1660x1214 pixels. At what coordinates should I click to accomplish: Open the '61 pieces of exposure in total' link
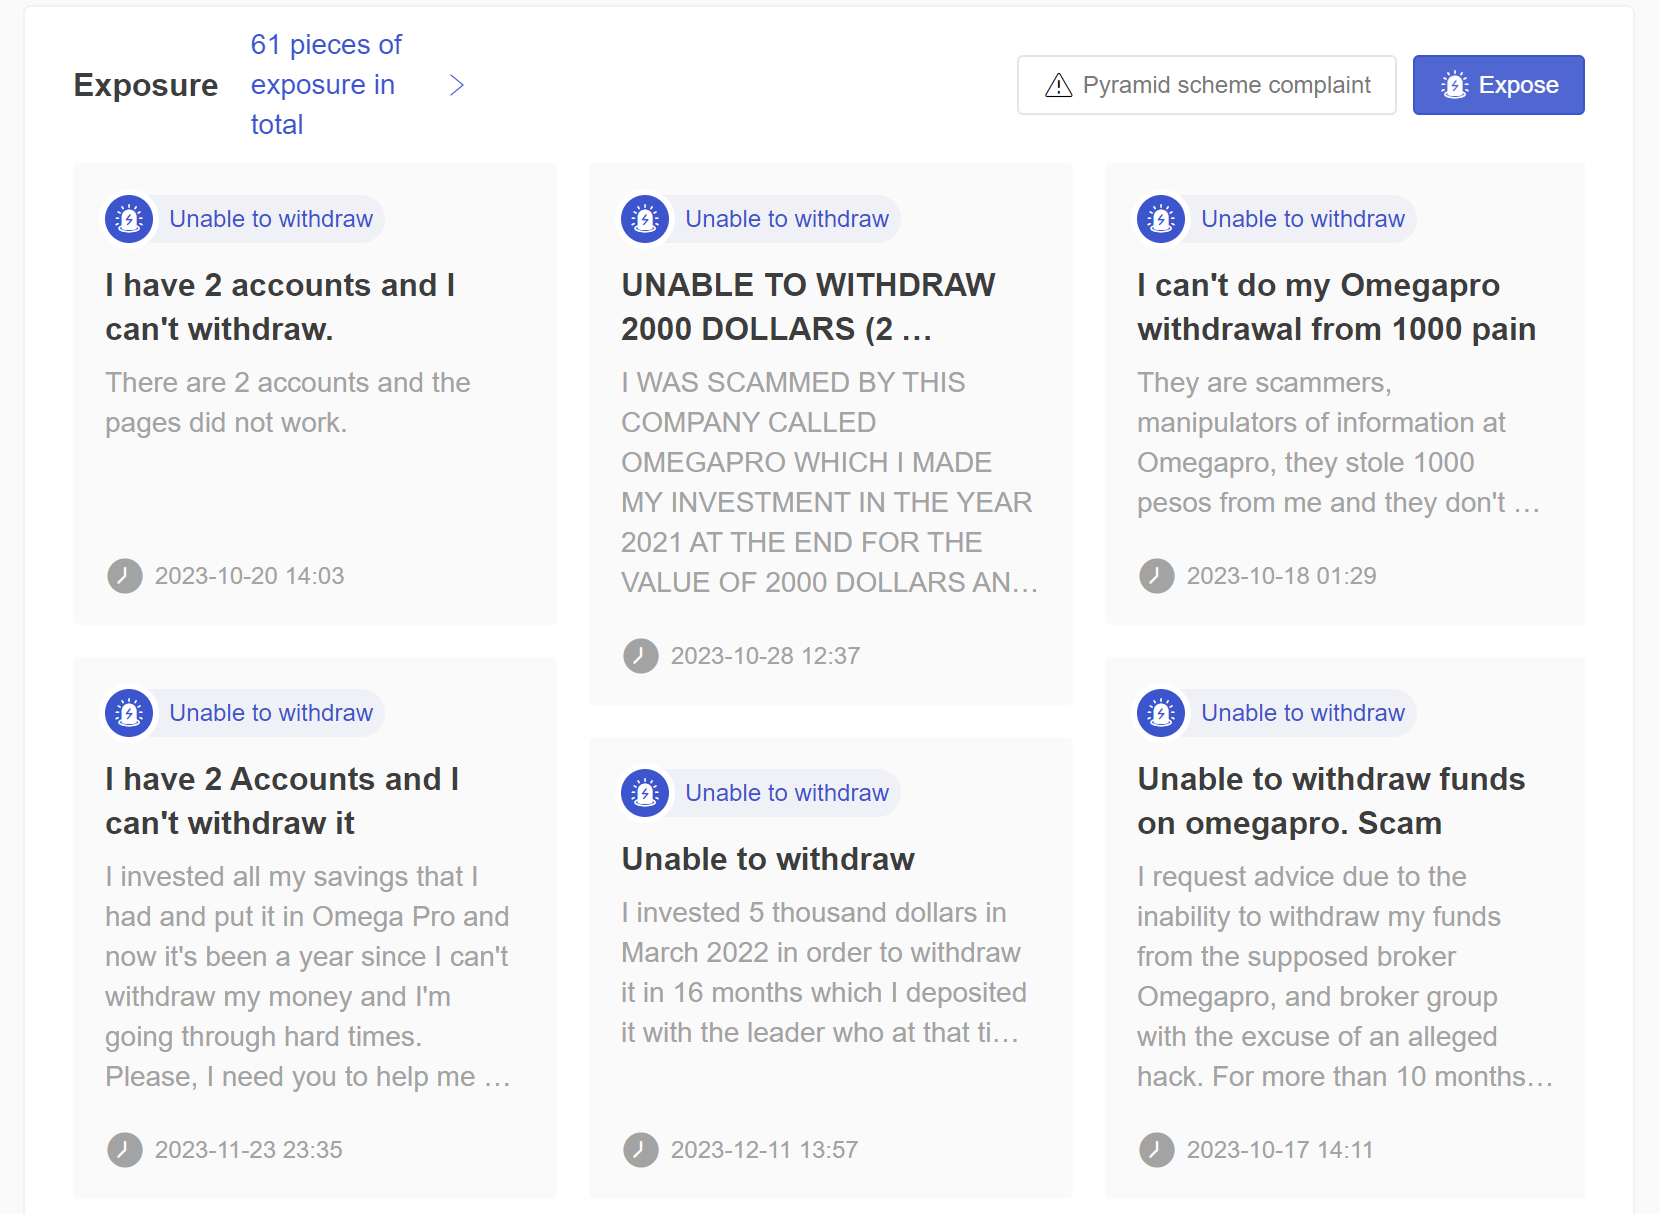pyautogui.click(x=327, y=85)
